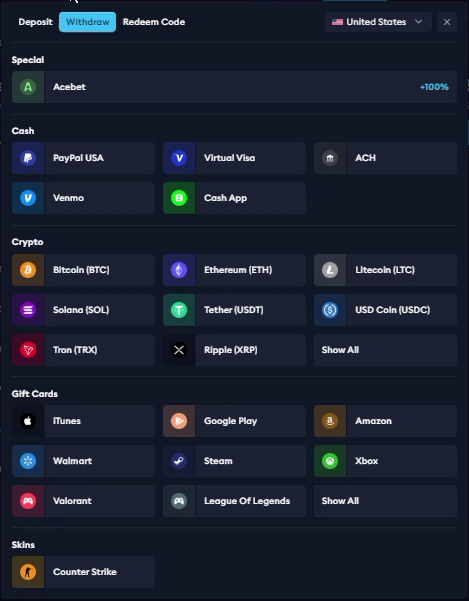Open the United States country dropdown

coord(378,22)
